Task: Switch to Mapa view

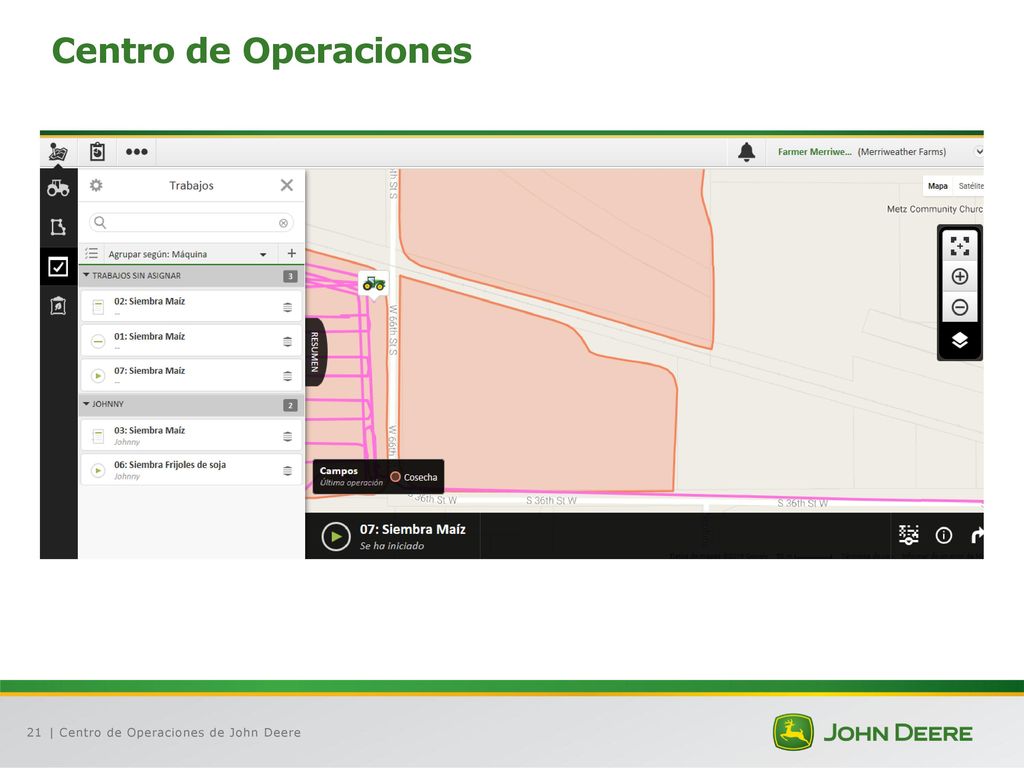Action: point(938,186)
